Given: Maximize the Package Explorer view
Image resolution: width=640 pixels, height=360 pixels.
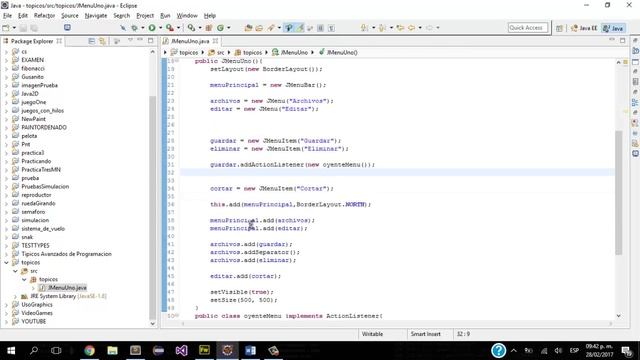Looking at the screenshot, I should (x=150, y=40).
